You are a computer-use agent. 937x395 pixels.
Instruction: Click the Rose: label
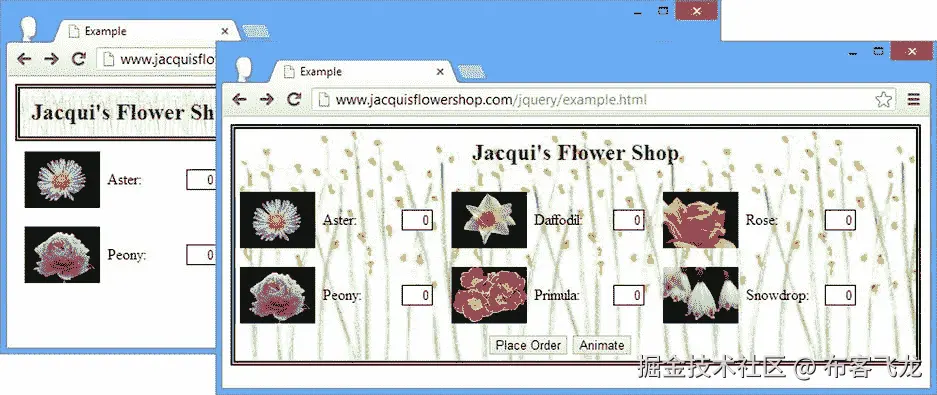(761, 220)
